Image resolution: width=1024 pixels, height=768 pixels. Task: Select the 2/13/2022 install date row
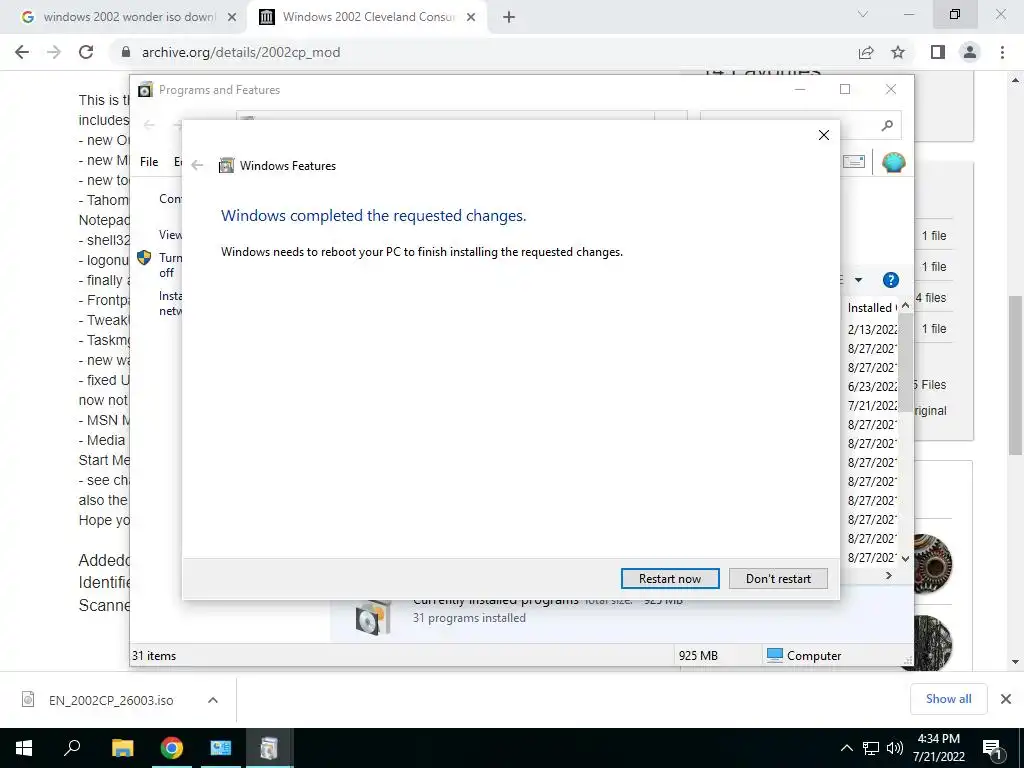(x=872, y=329)
